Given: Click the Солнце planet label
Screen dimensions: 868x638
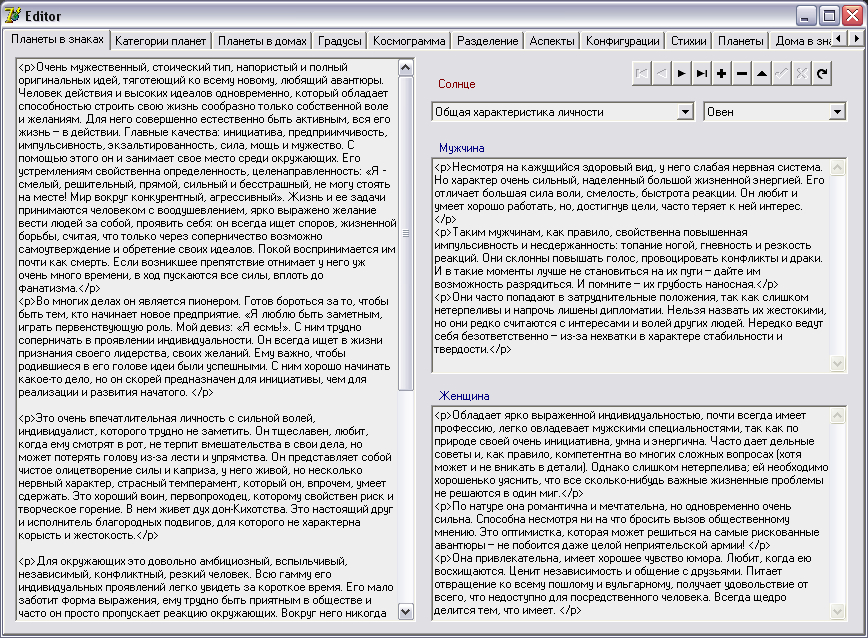Looking at the screenshot, I should (457, 84).
